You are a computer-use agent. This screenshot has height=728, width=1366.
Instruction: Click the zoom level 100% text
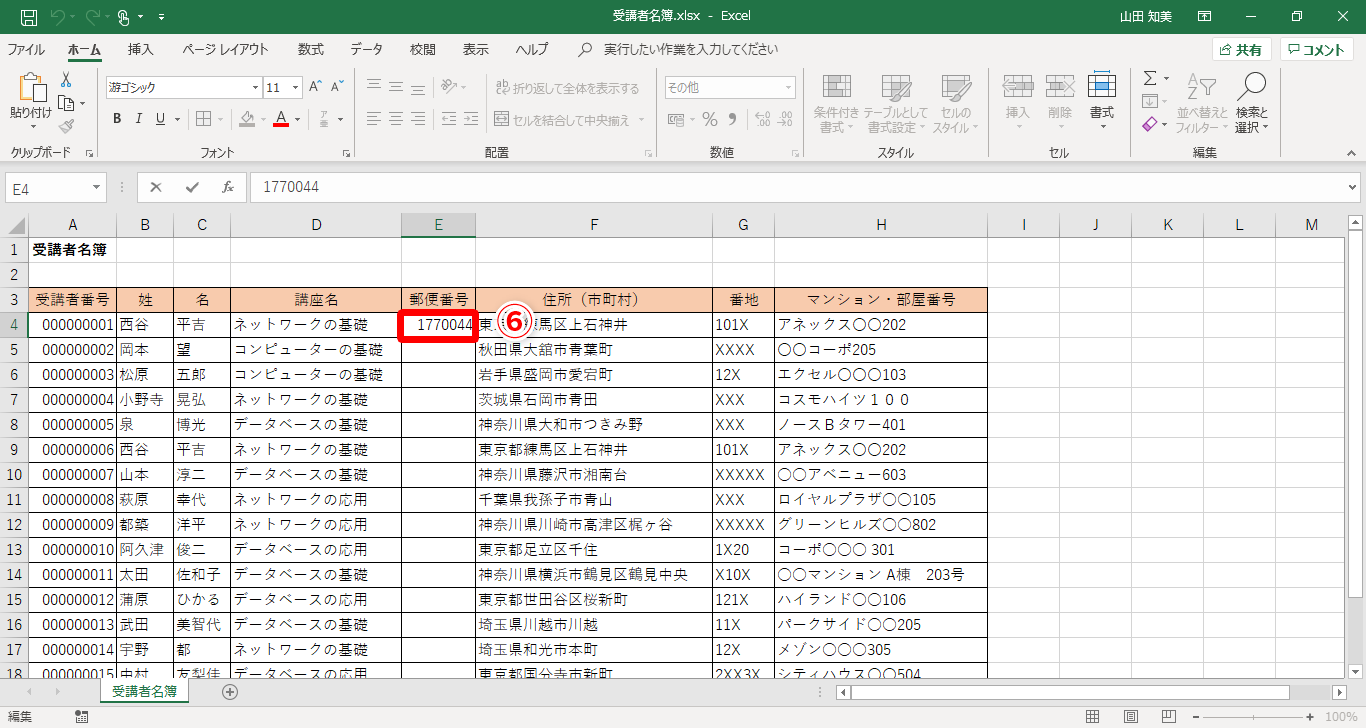1340,717
